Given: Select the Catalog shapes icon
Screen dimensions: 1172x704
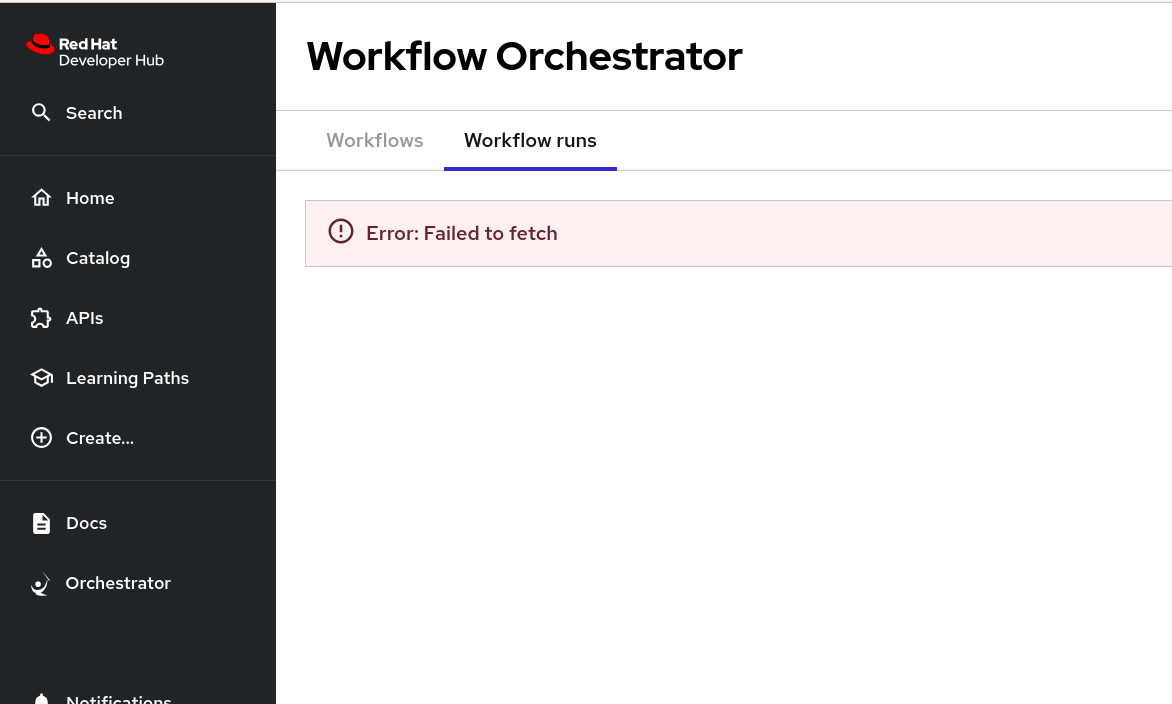Looking at the screenshot, I should coord(41,258).
